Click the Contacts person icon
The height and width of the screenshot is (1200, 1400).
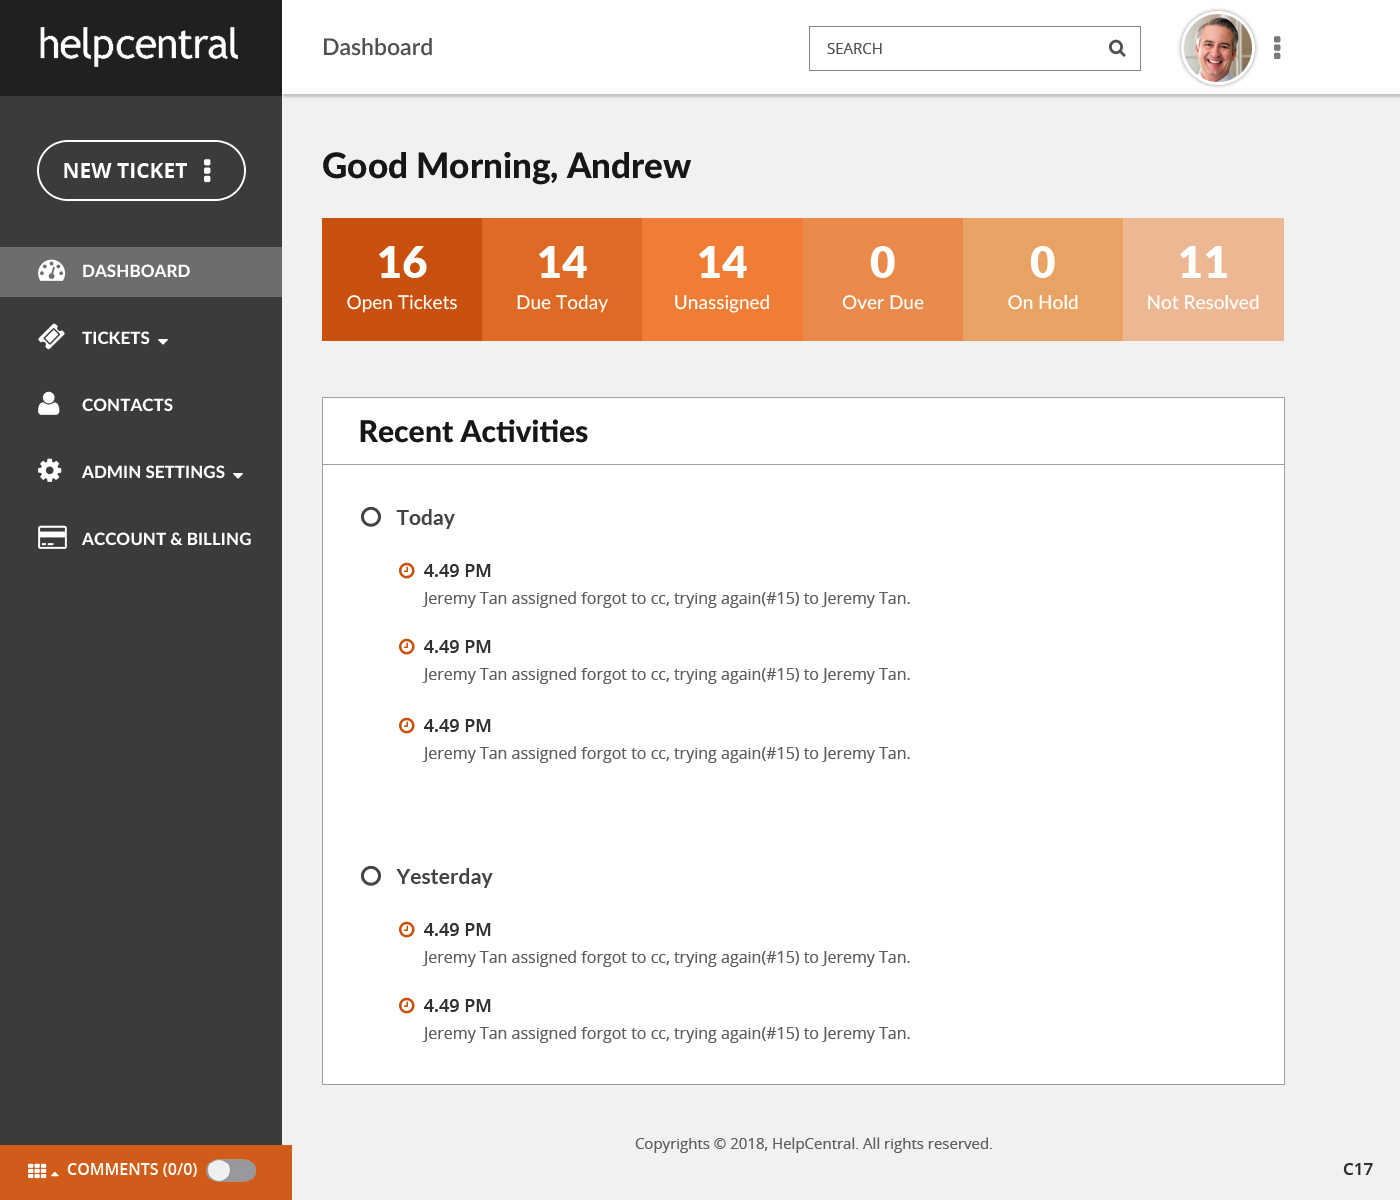pos(48,404)
